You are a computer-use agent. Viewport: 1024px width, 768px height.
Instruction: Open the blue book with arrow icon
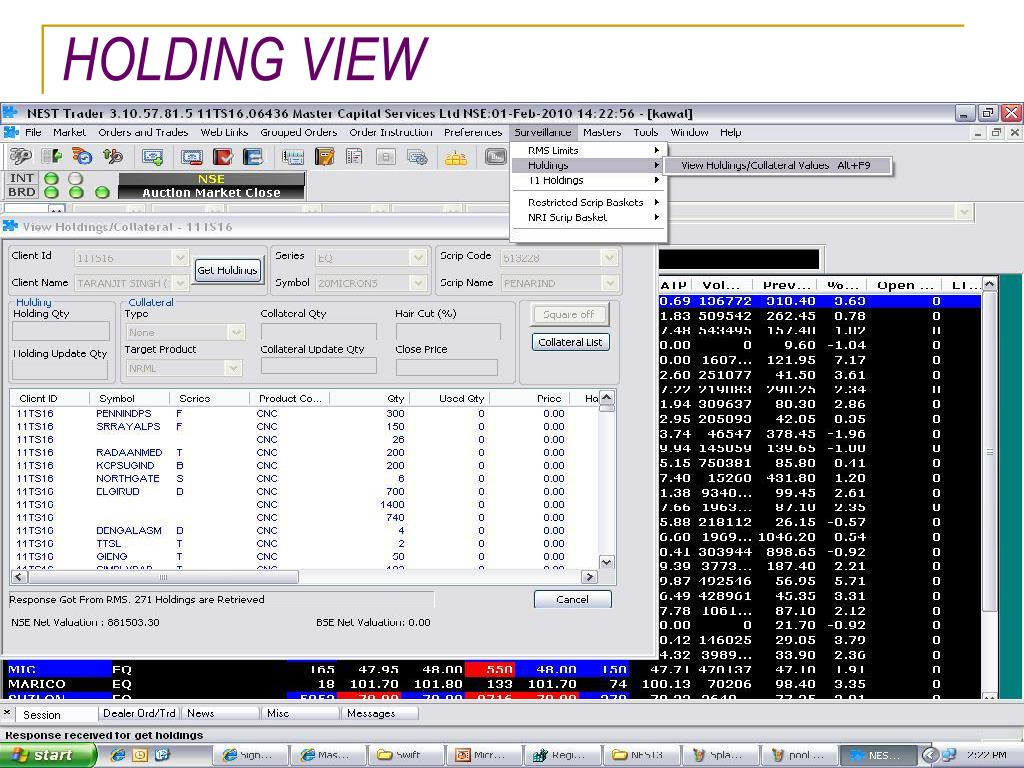pos(253,157)
